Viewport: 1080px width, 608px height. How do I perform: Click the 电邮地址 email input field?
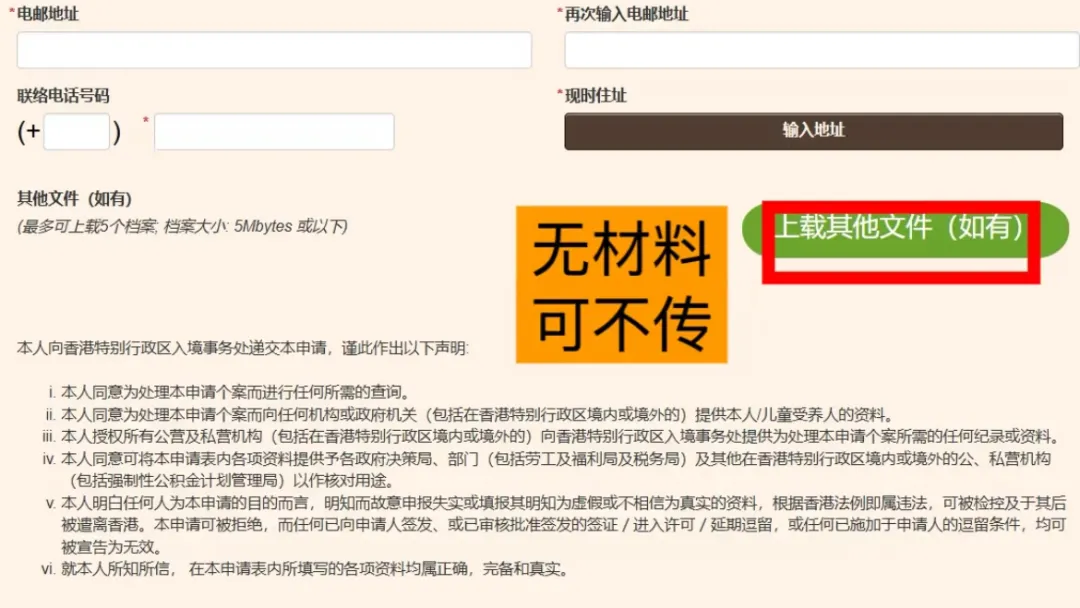click(274, 50)
